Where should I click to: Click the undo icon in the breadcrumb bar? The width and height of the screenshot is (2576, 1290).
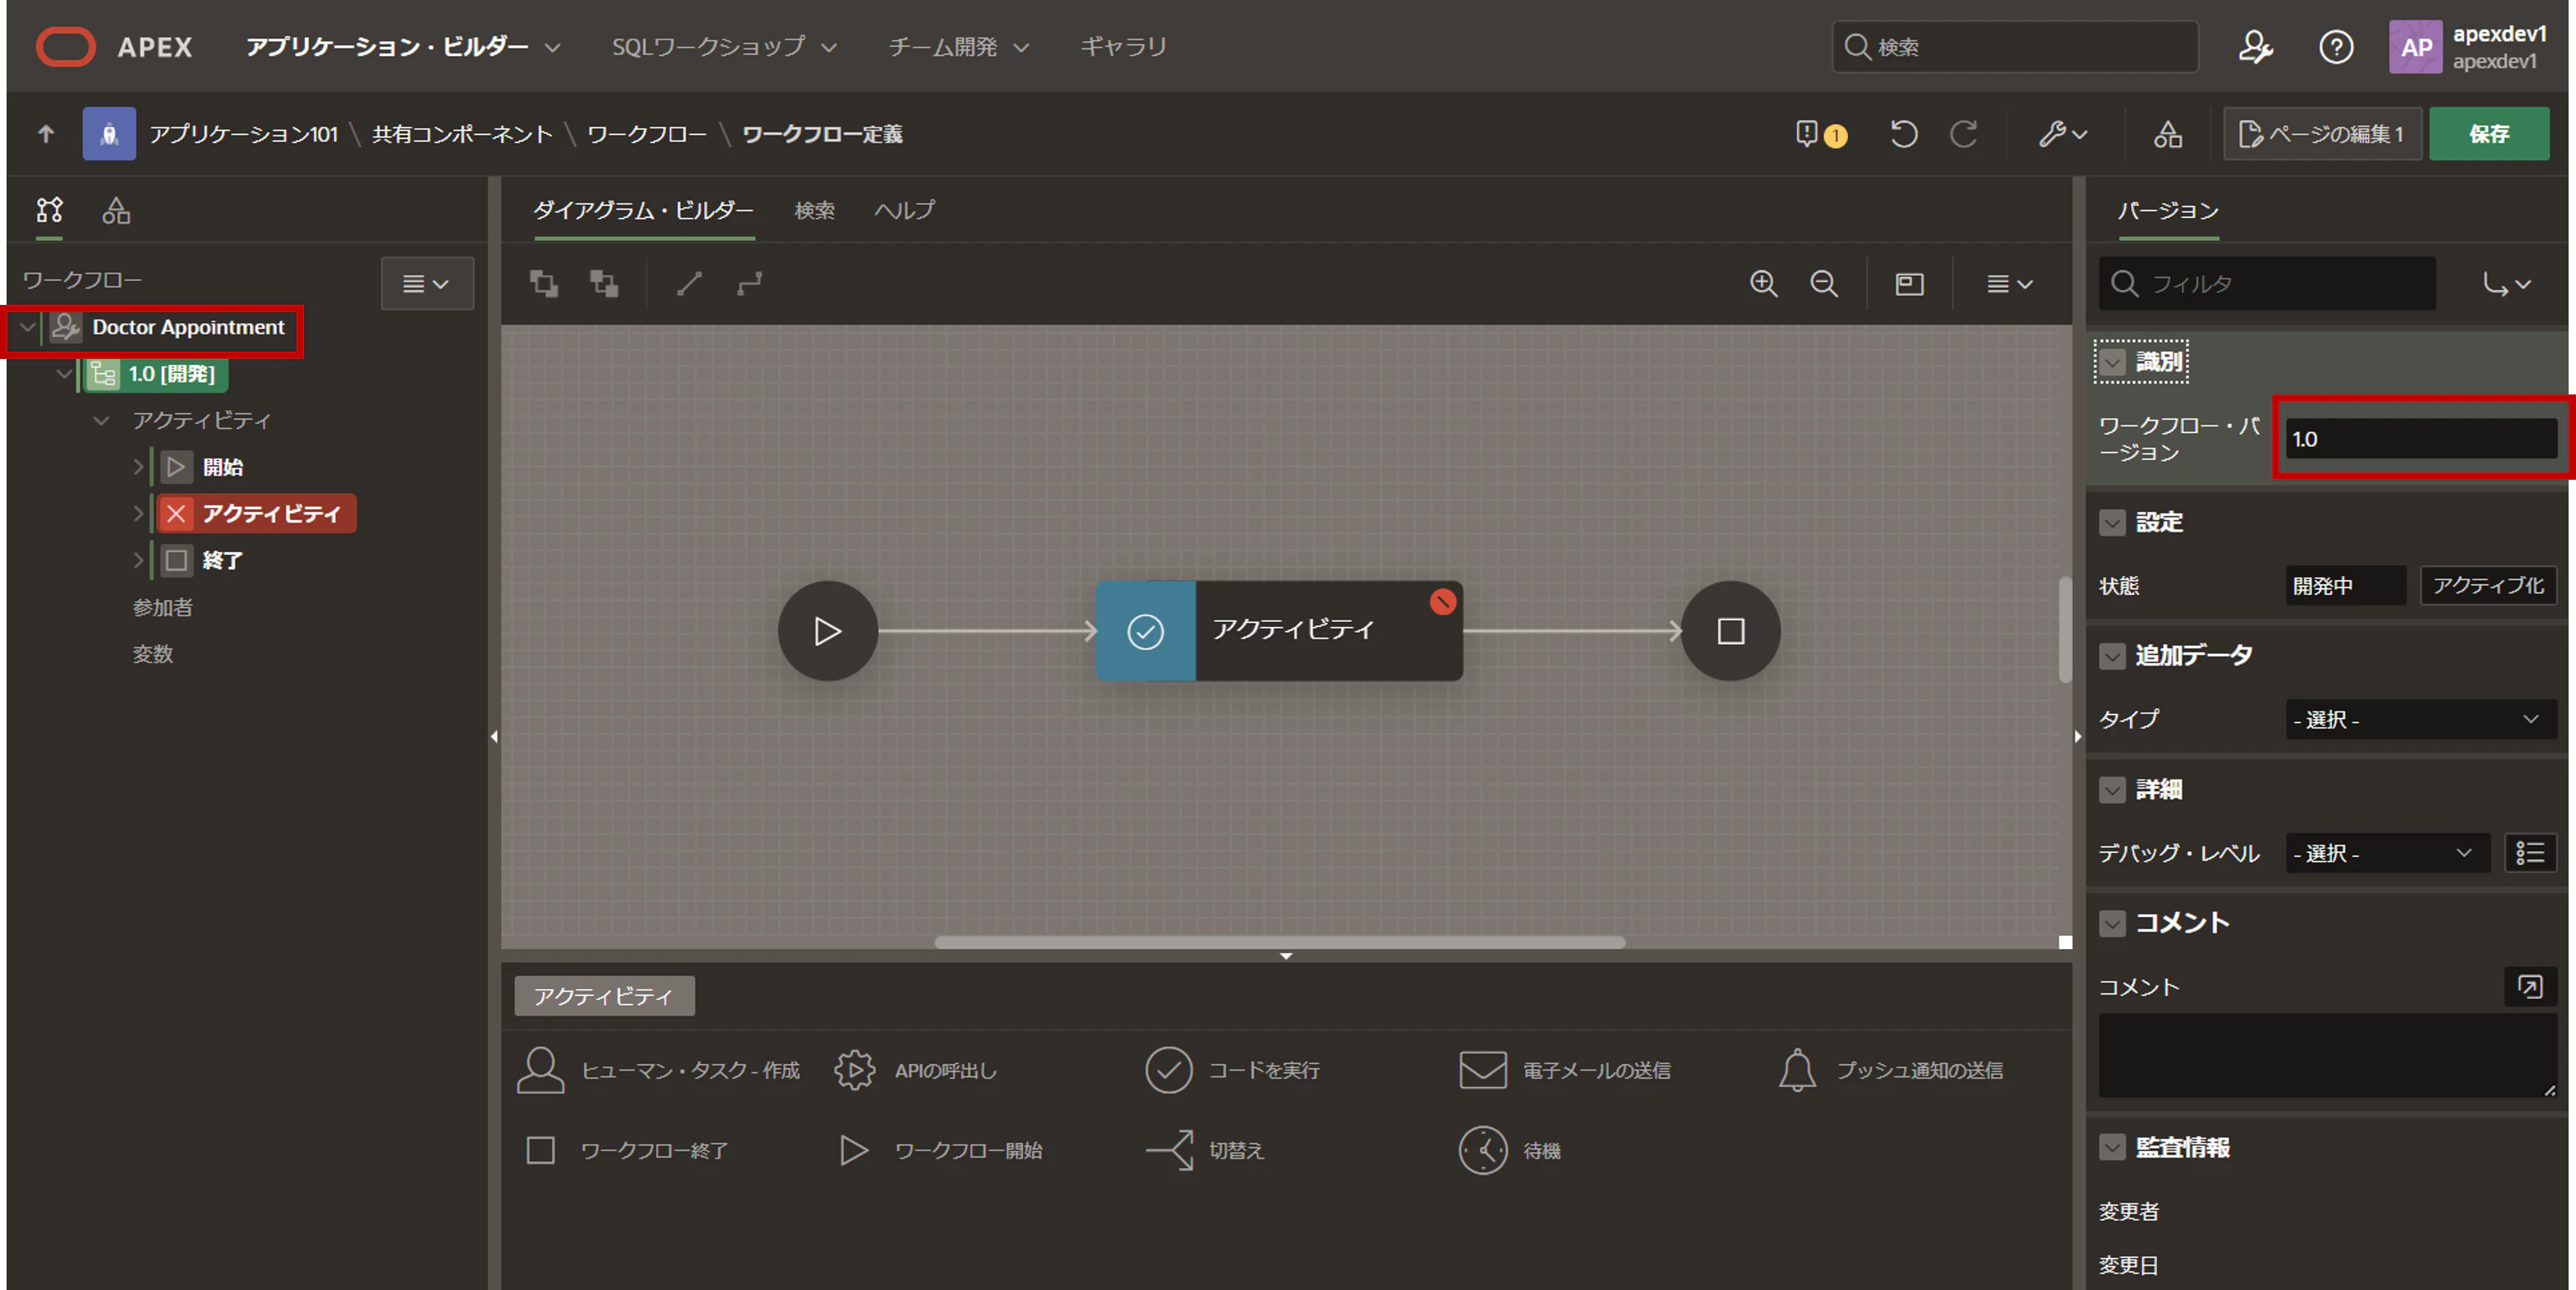(1903, 133)
